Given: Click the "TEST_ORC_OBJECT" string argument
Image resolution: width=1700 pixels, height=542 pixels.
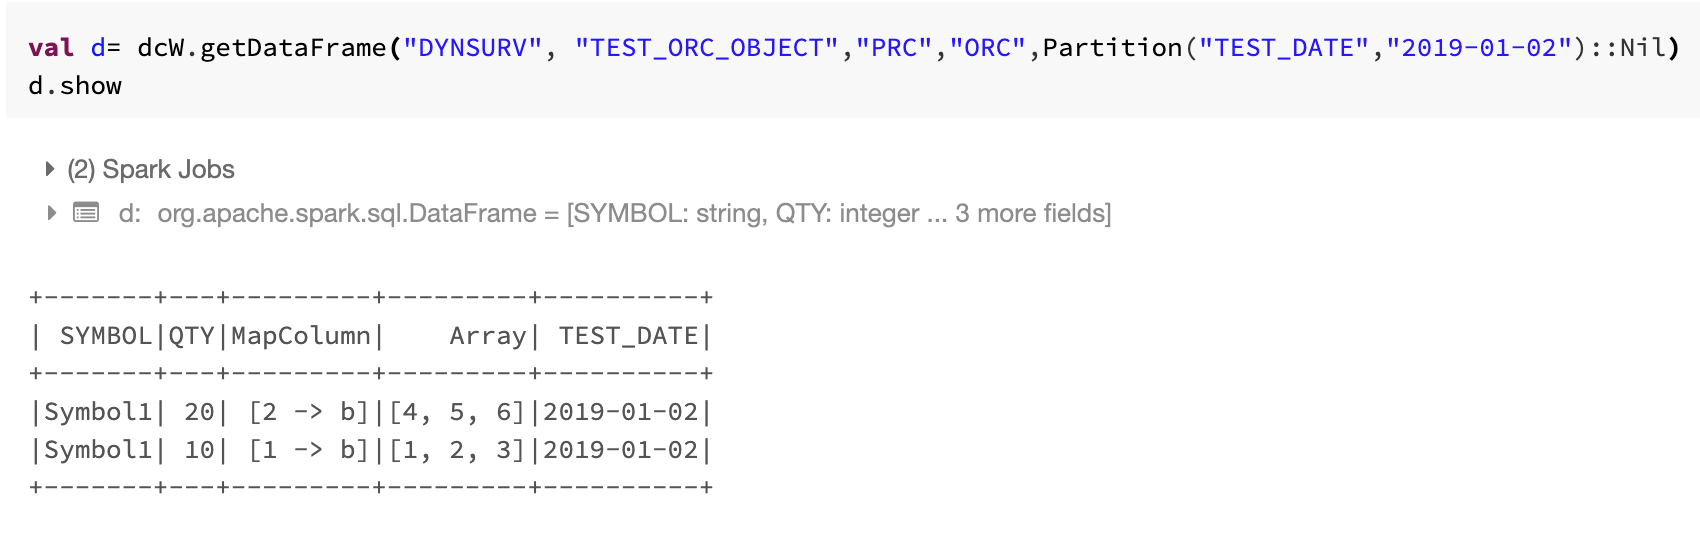Looking at the screenshot, I should point(707,48).
